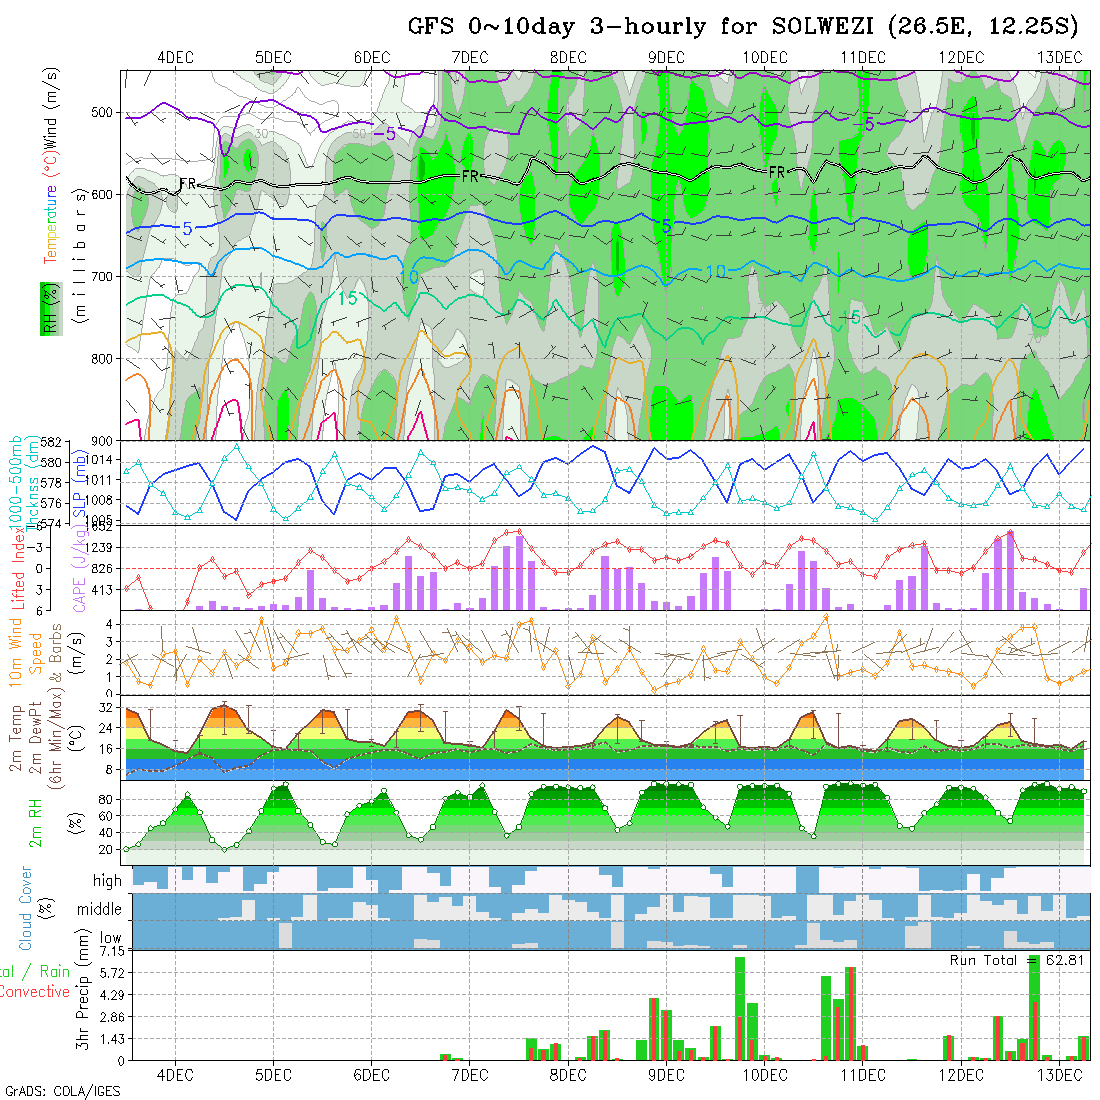The width and height of the screenshot is (1100, 1100).
Task: Click the 'low' cloud cover row label
Action: pyautogui.click(x=110, y=937)
